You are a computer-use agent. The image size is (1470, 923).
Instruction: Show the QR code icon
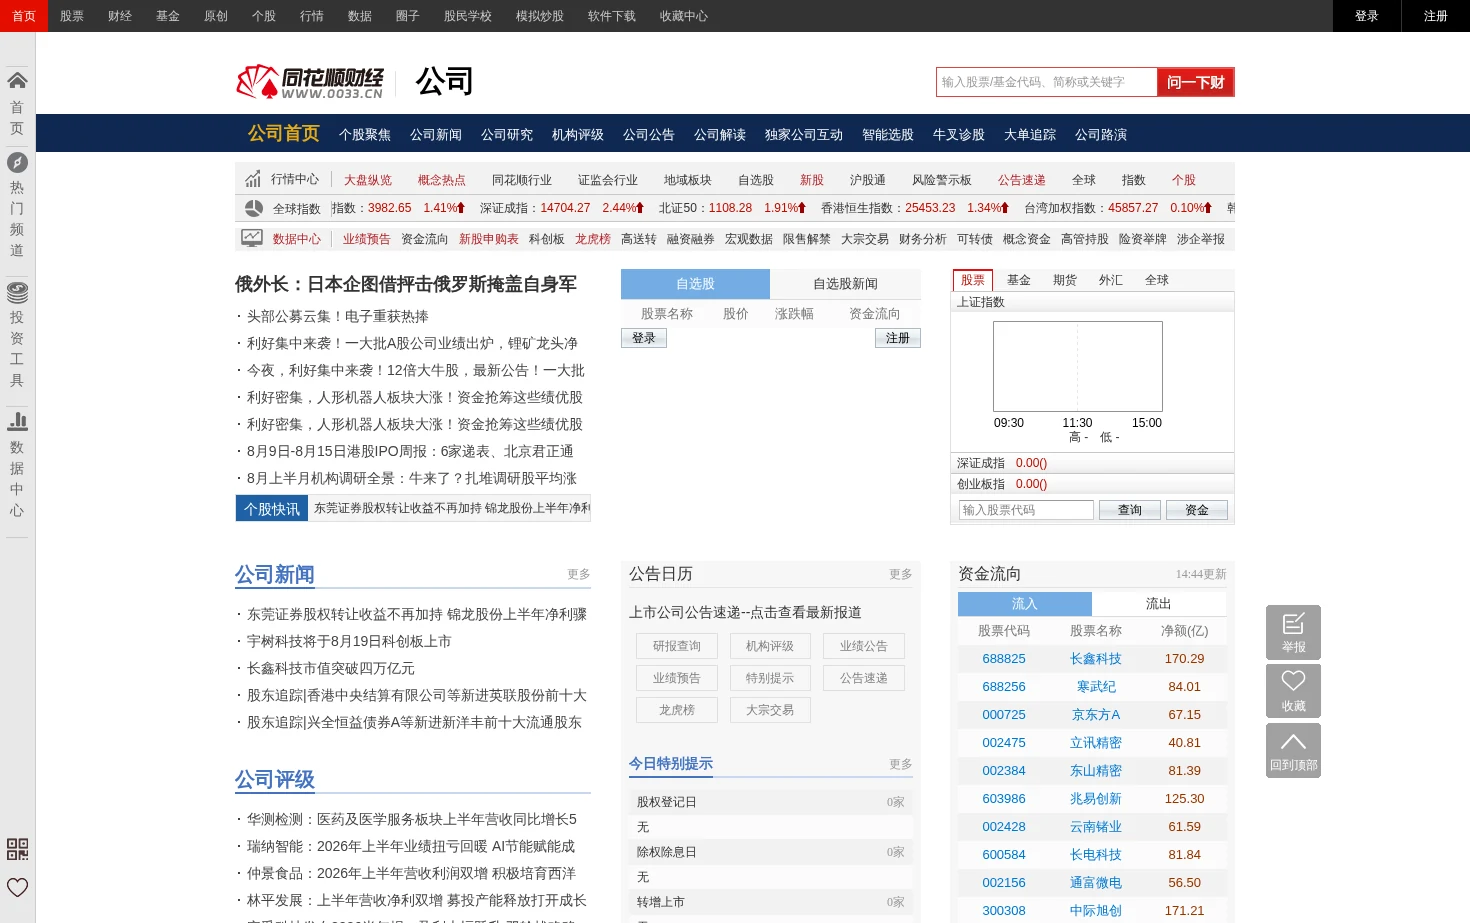click(17, 849)
